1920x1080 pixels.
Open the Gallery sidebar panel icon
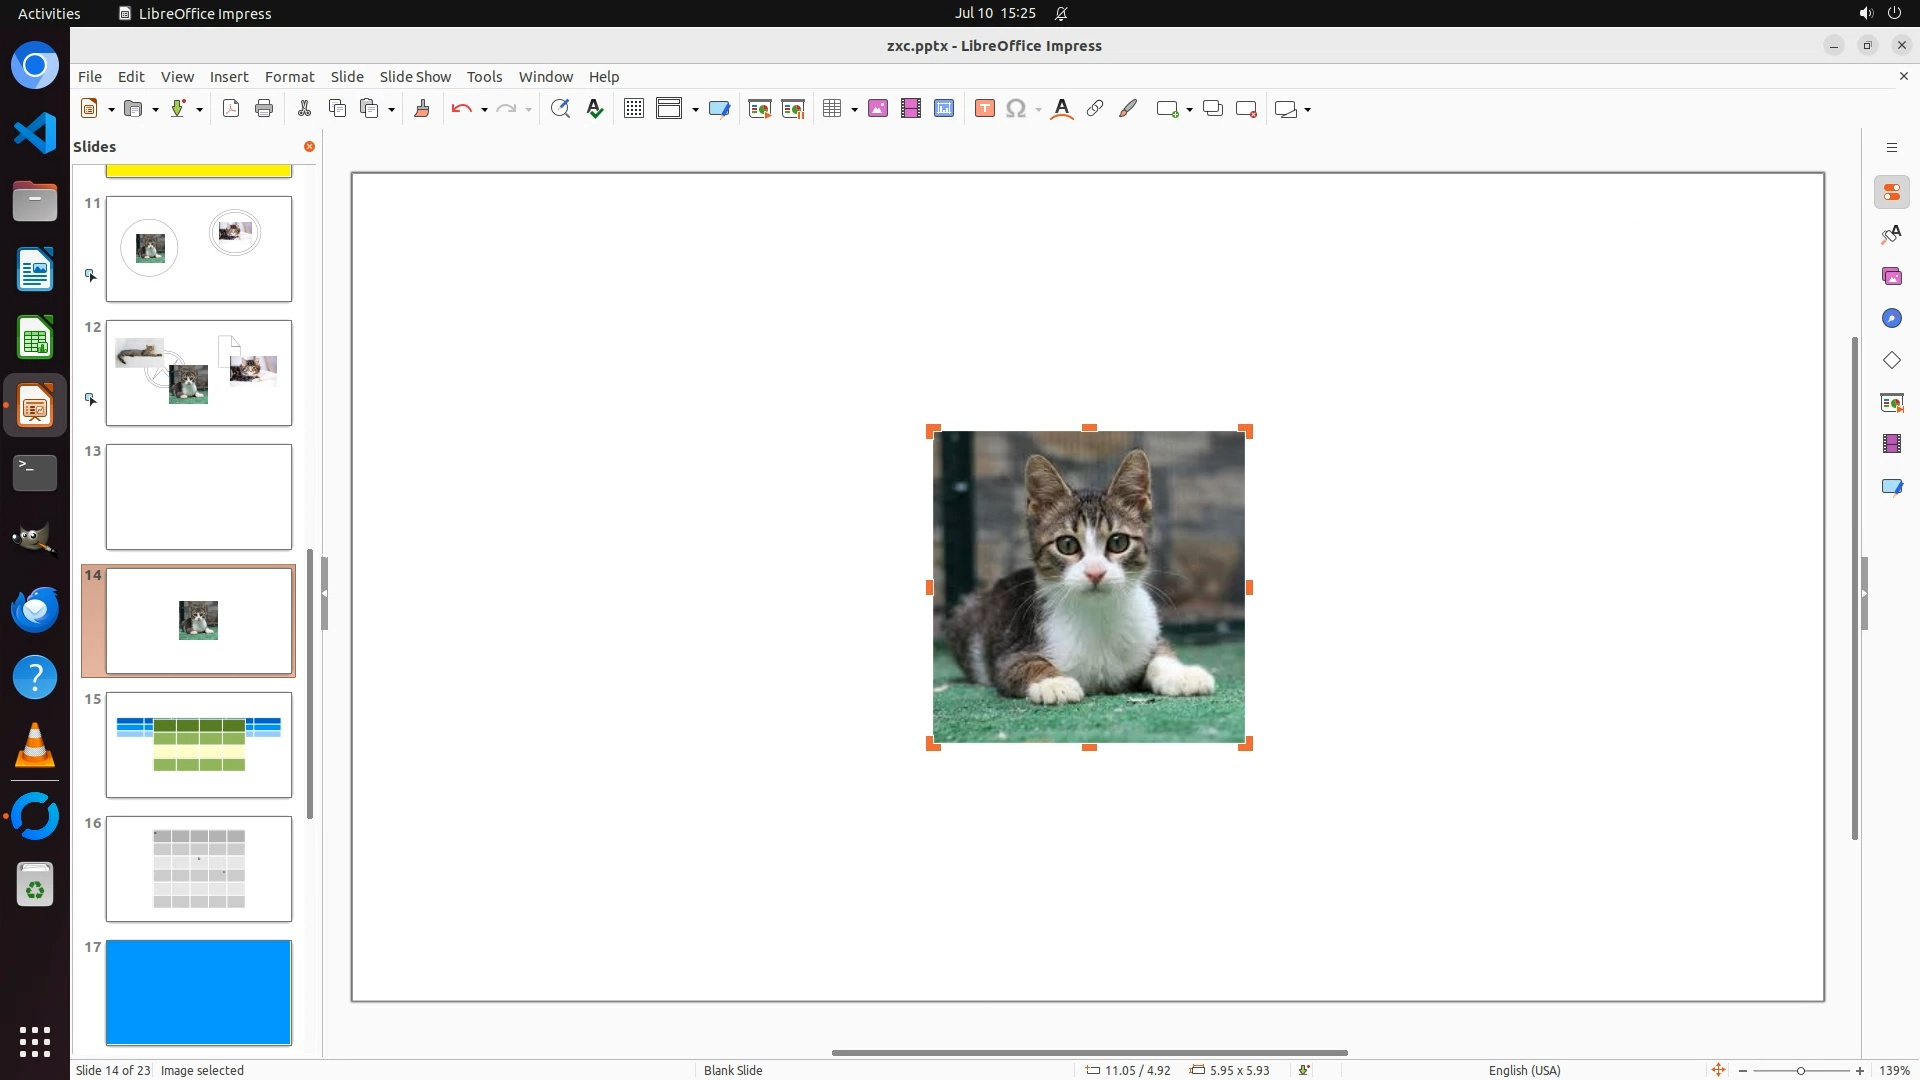(1891, 276)
